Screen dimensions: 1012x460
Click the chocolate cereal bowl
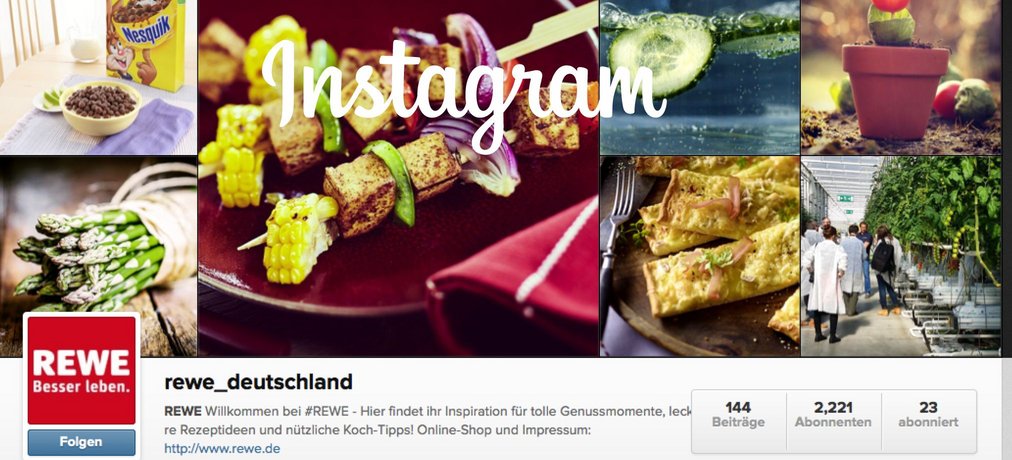tap(101, 108)
